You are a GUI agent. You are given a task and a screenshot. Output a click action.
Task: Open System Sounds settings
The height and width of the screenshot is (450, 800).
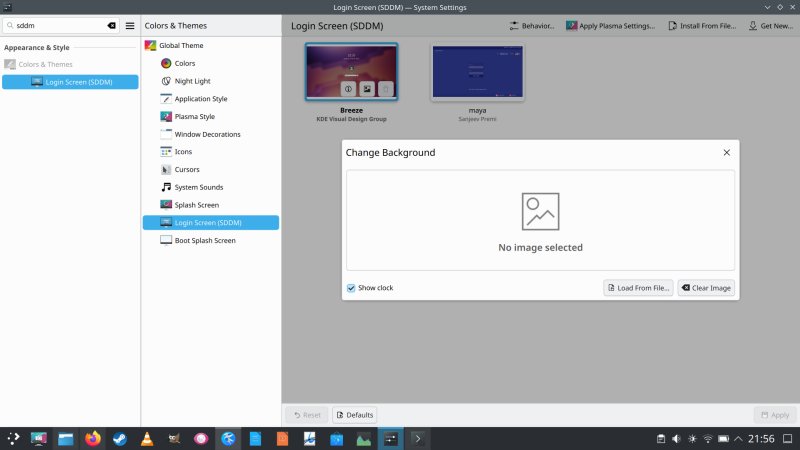[211, 187]
